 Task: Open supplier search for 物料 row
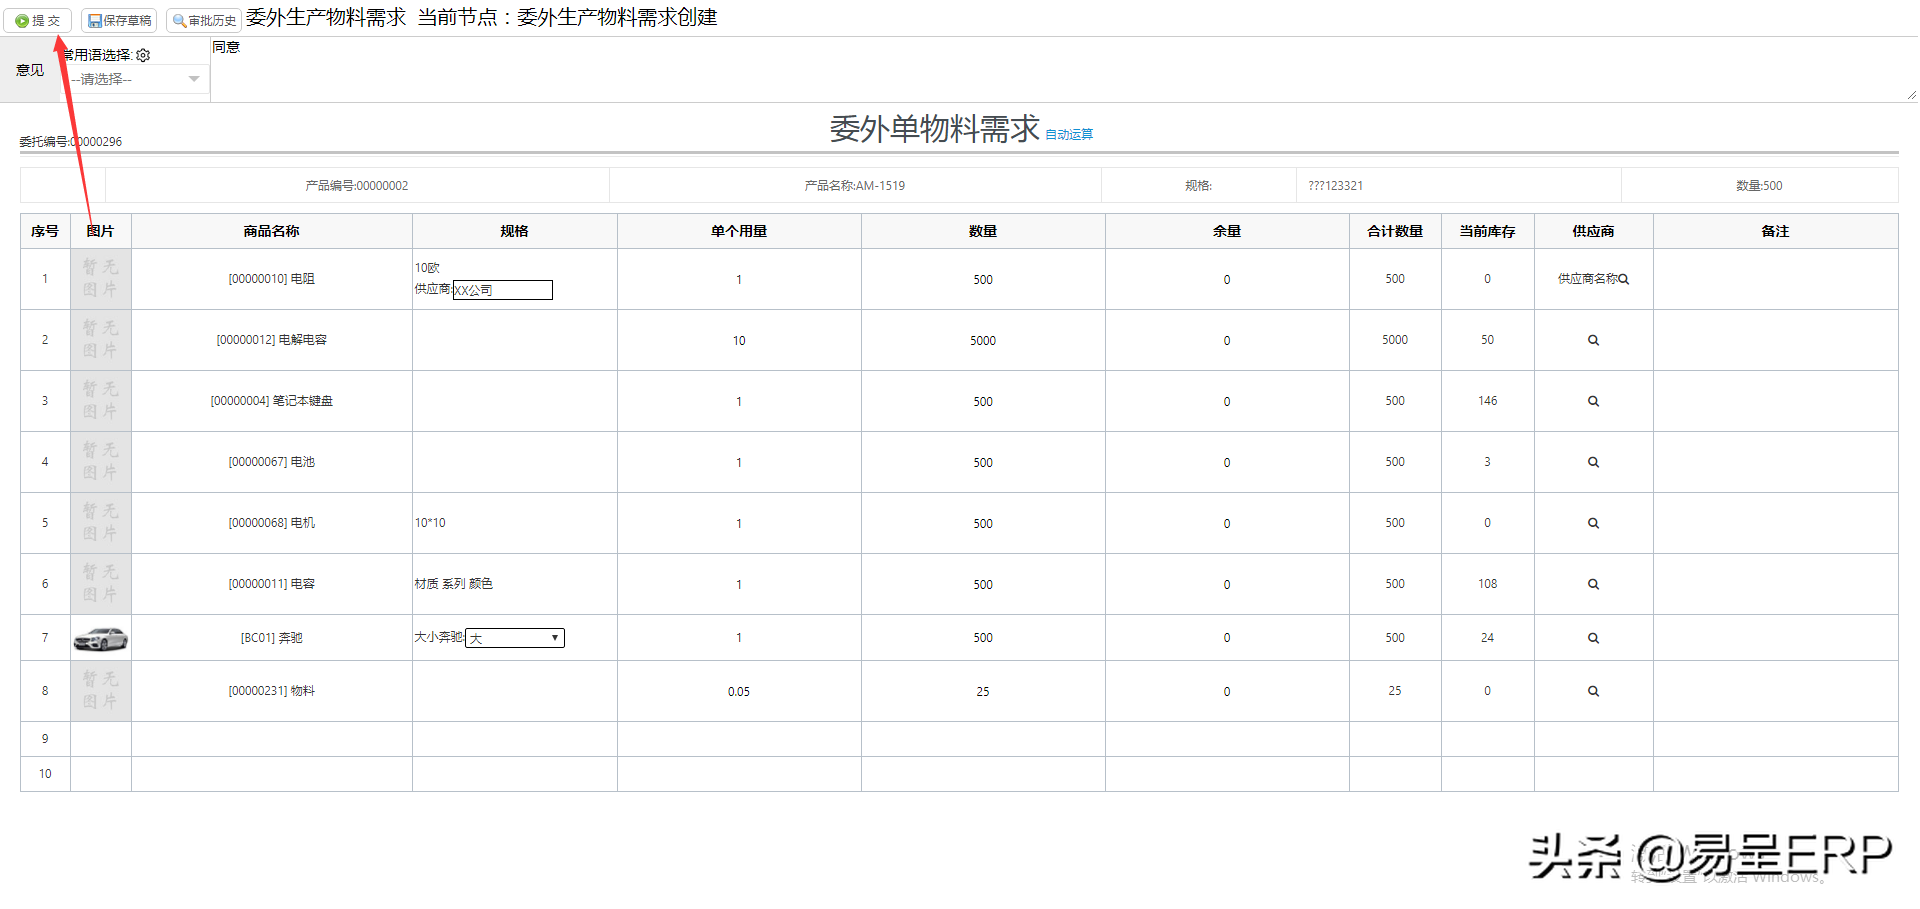[1593, 691]
